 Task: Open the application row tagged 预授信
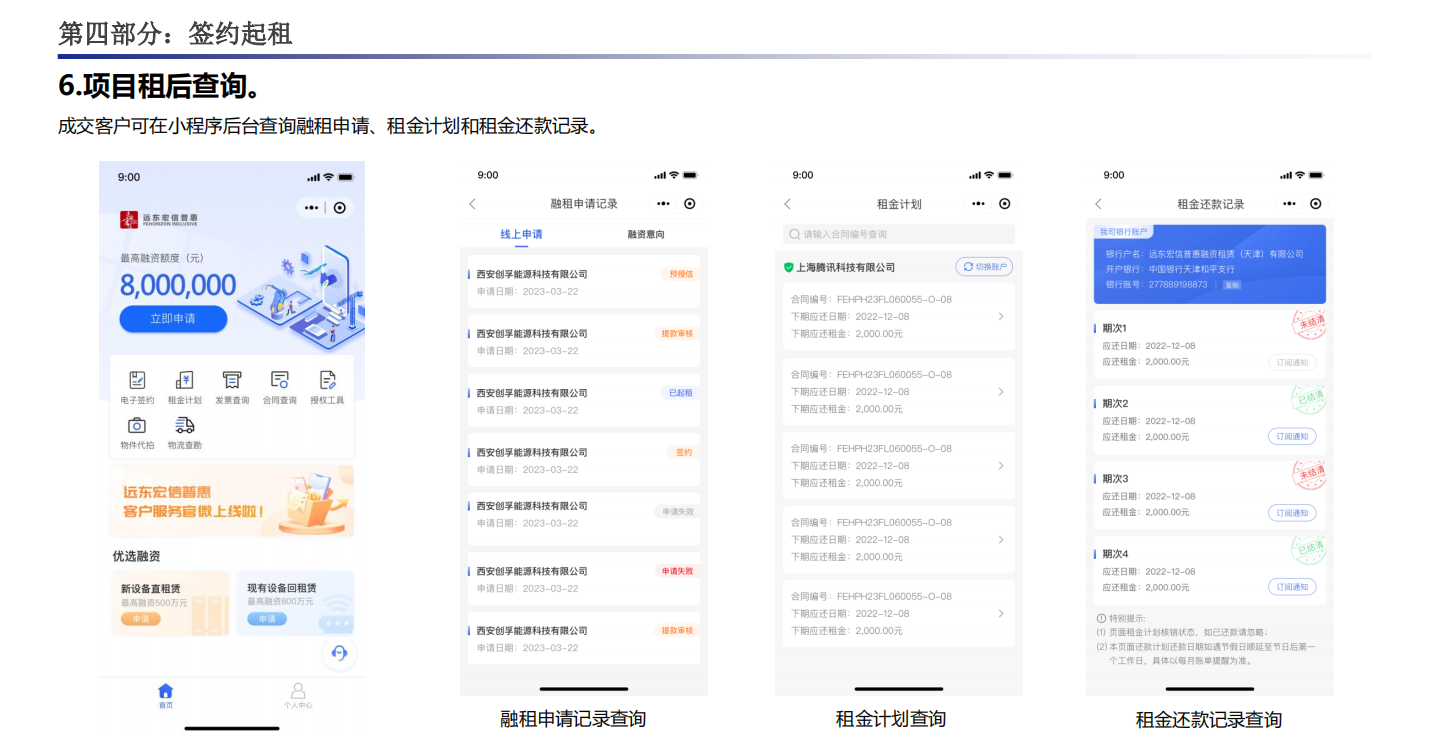584,282
